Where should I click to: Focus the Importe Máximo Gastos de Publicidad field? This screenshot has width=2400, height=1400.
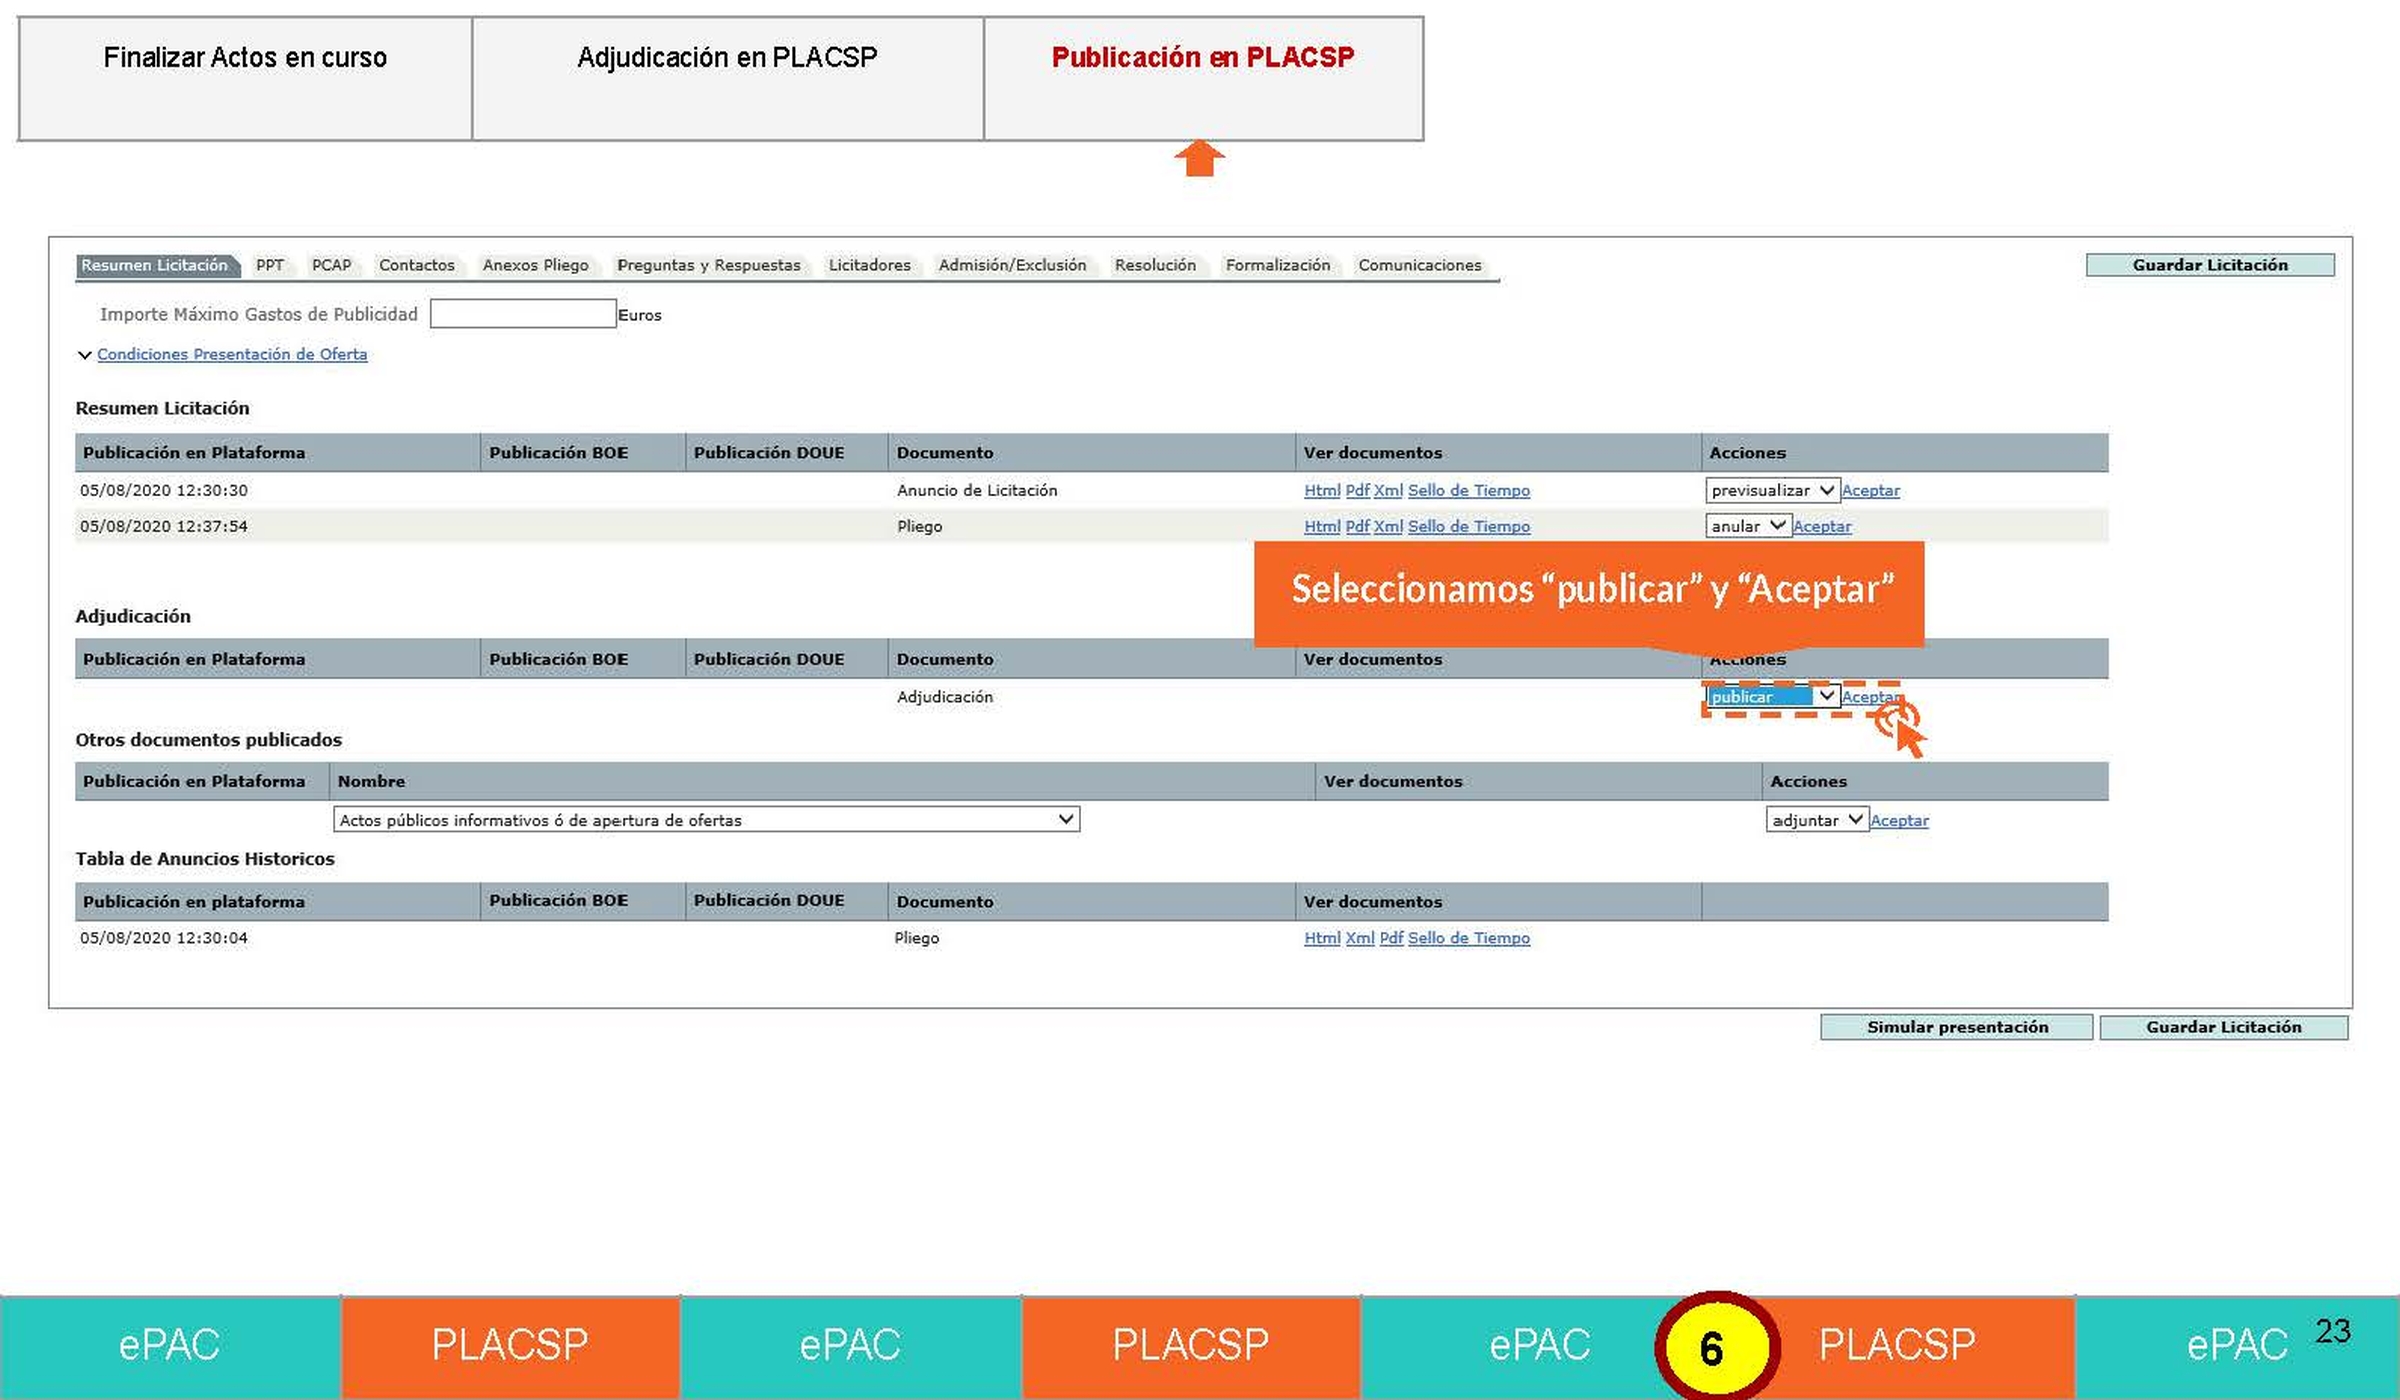tap(523, 314)
